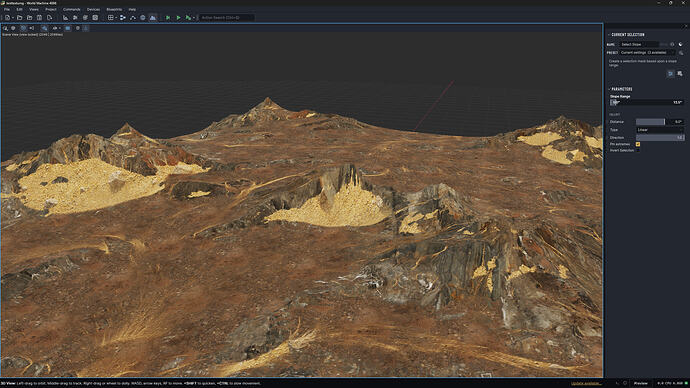Open the Blueprints menu
This screenshot has height=388, width=690.
[x=114, y=9]
